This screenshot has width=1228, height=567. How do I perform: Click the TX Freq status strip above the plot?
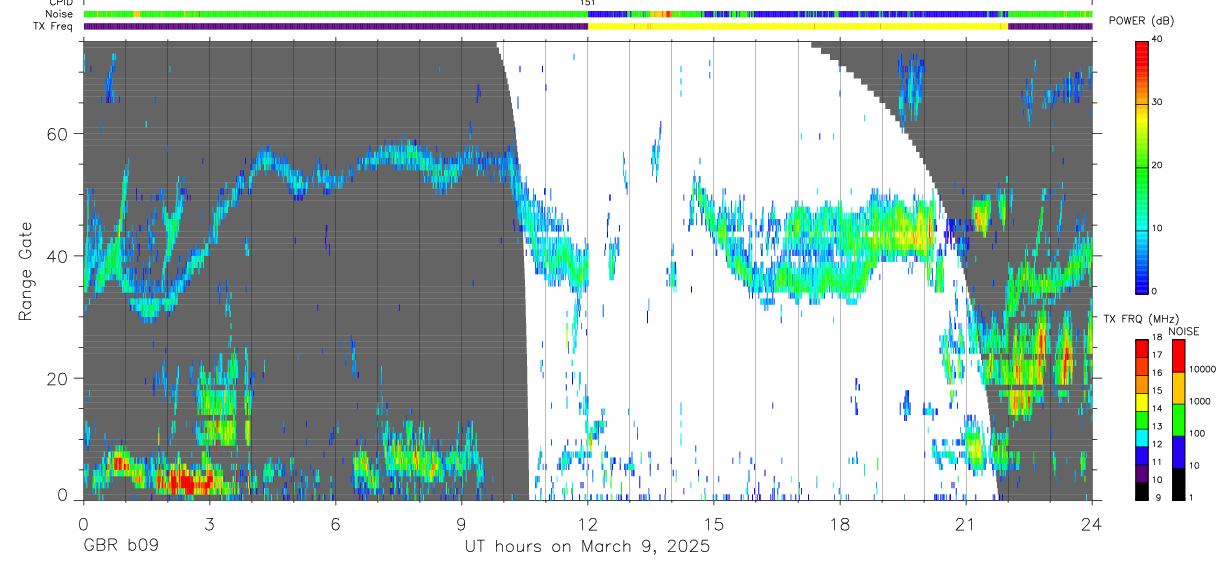[x=588, y=26]
